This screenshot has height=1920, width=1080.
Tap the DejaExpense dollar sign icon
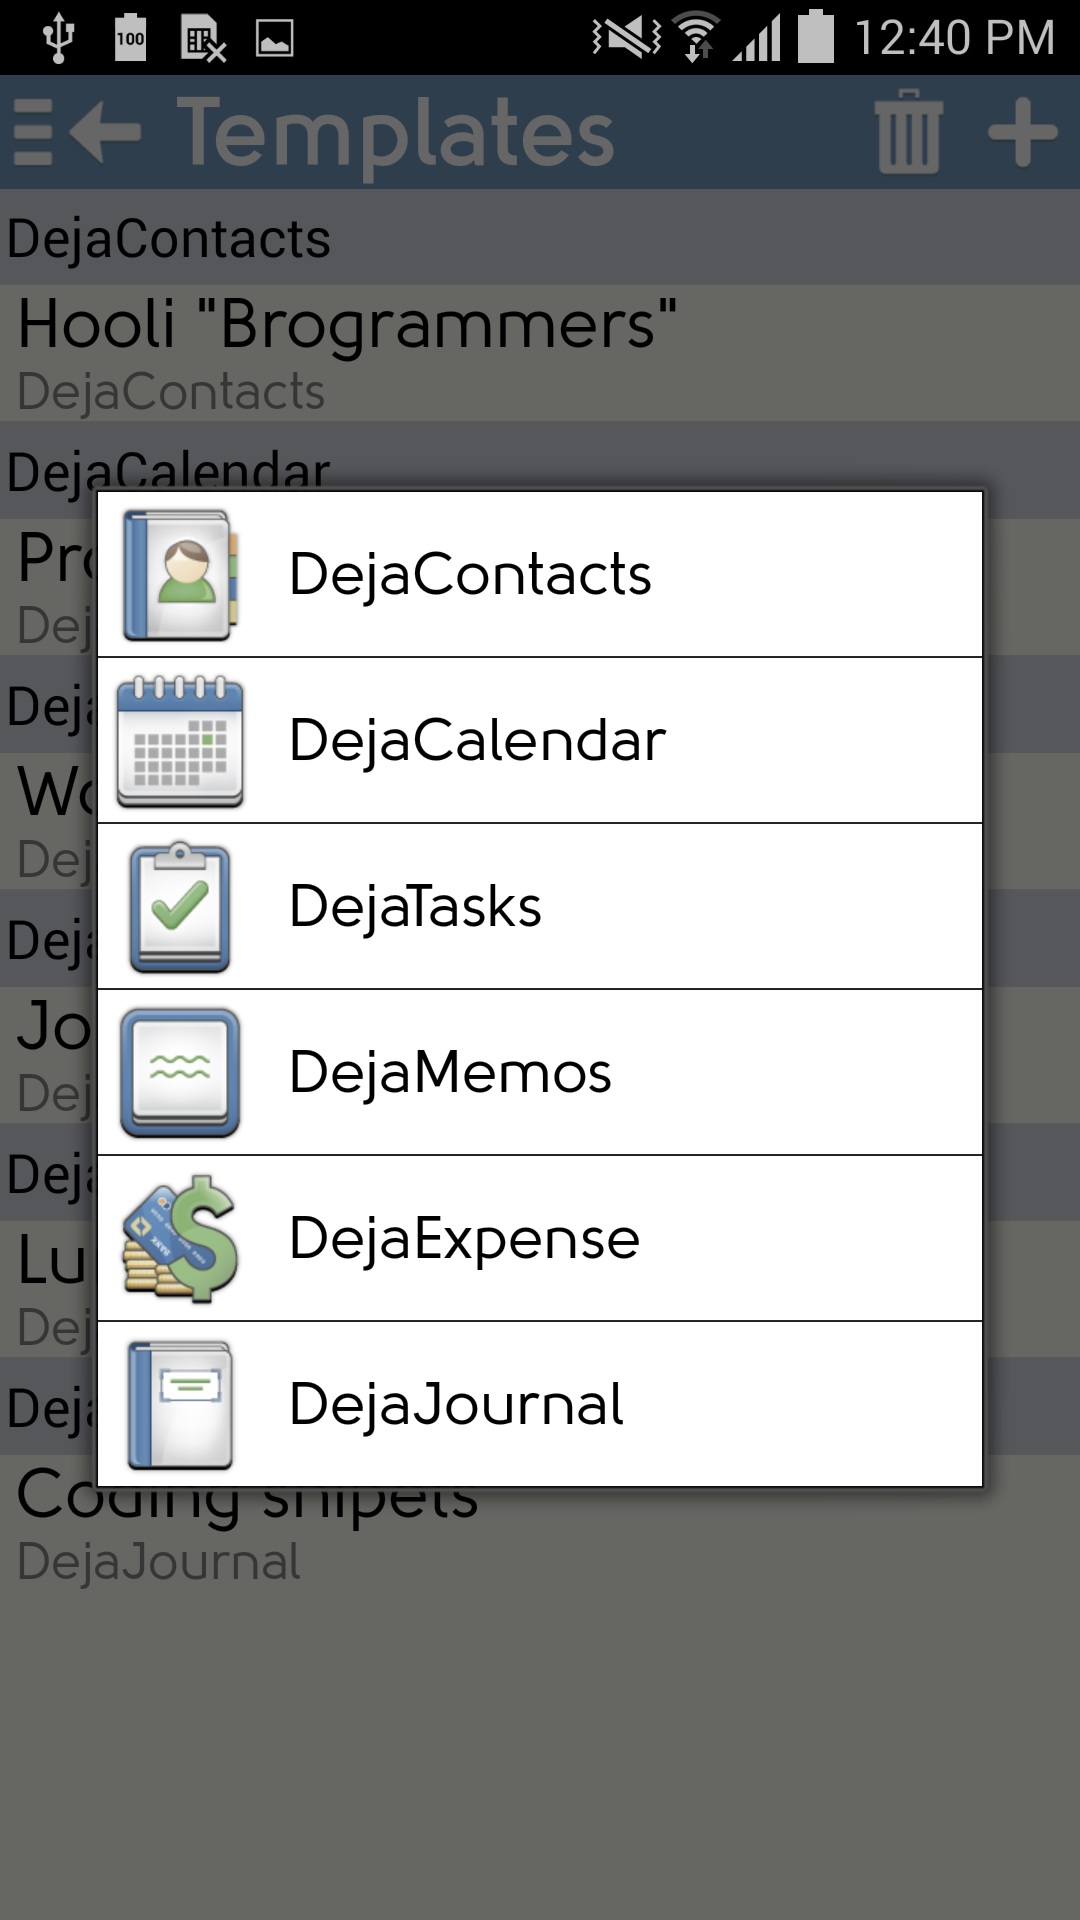point(180,1239)
